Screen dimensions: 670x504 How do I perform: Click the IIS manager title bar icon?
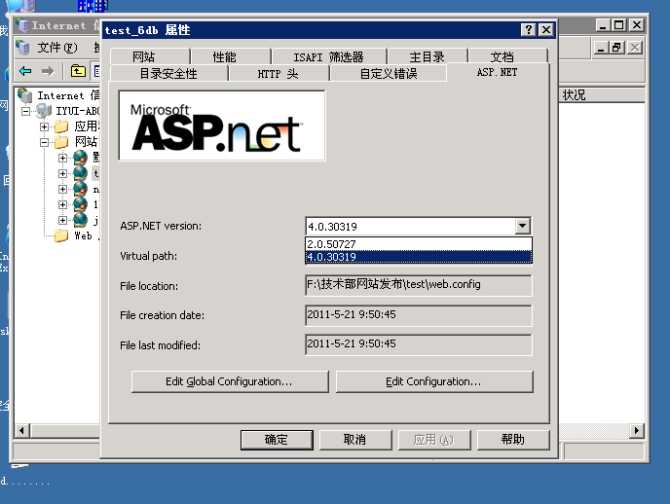[x=24, y=26]
